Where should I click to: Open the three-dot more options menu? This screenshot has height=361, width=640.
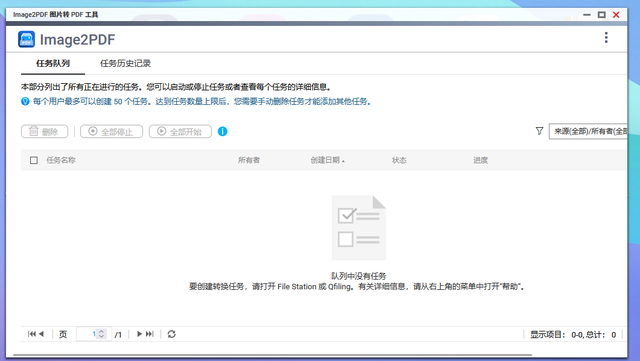[x=606, y=38]
